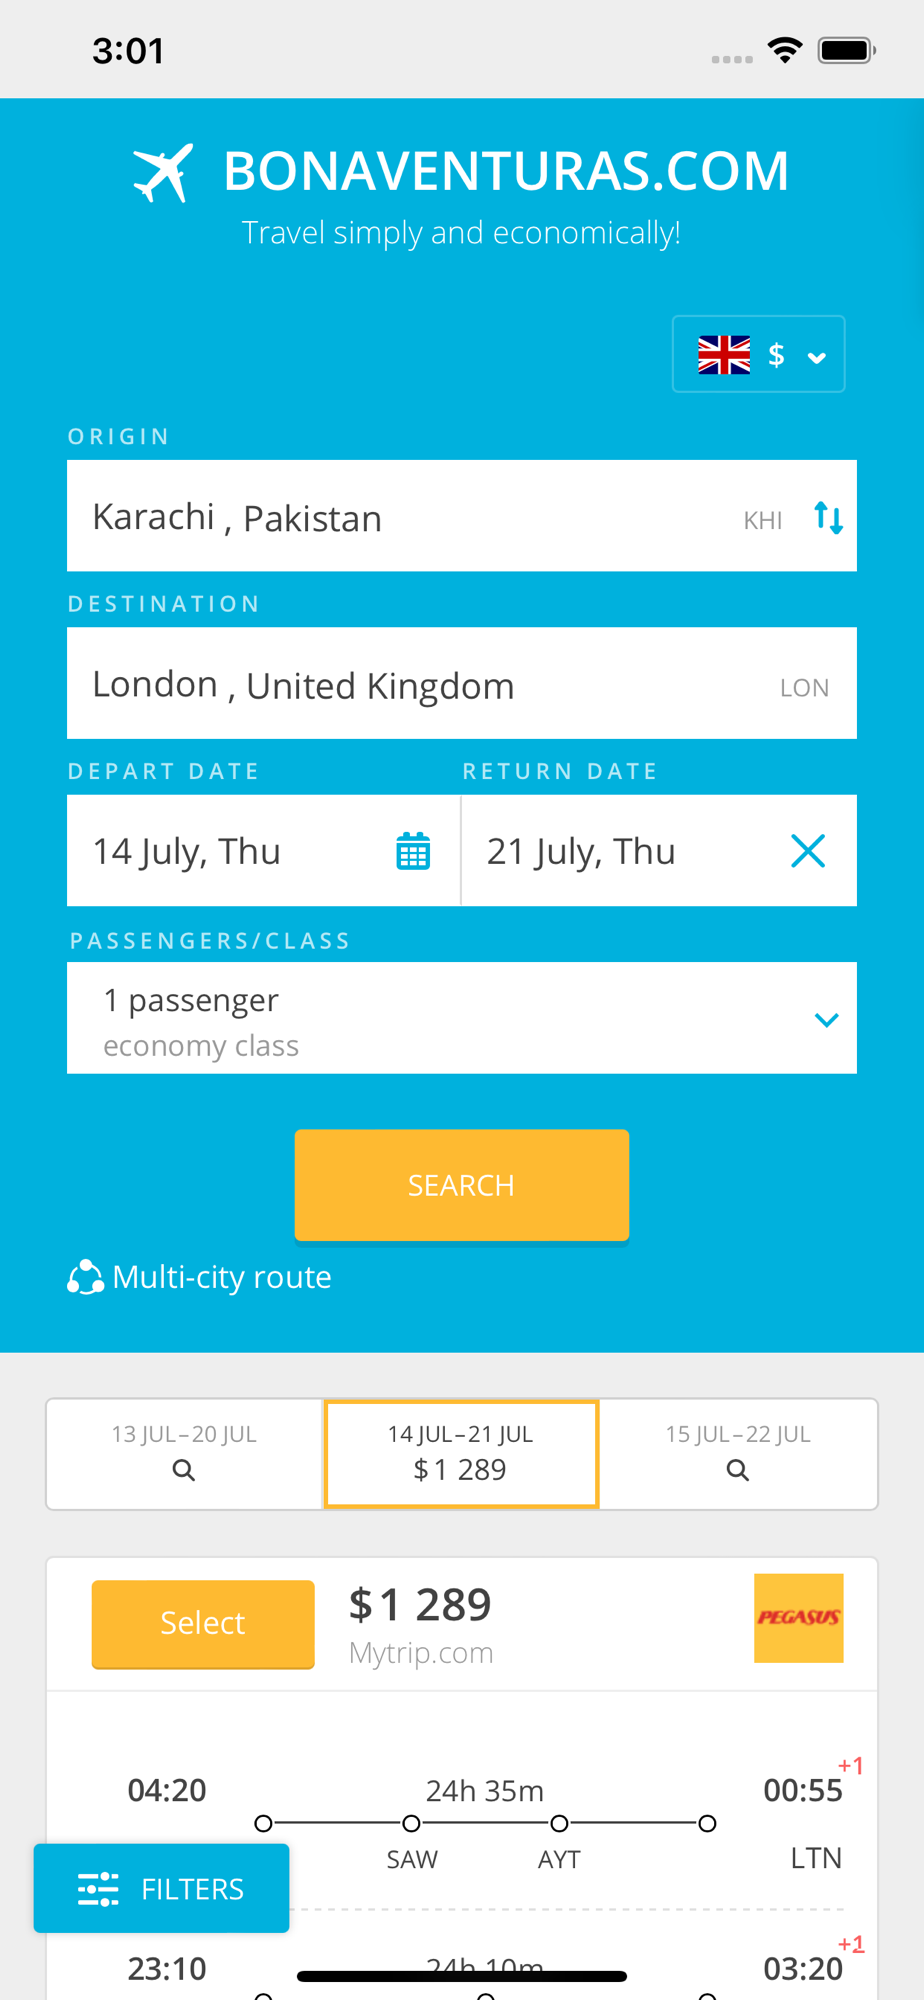
Task: Tap the airplane logo icon
Action: tap(163, 173)
